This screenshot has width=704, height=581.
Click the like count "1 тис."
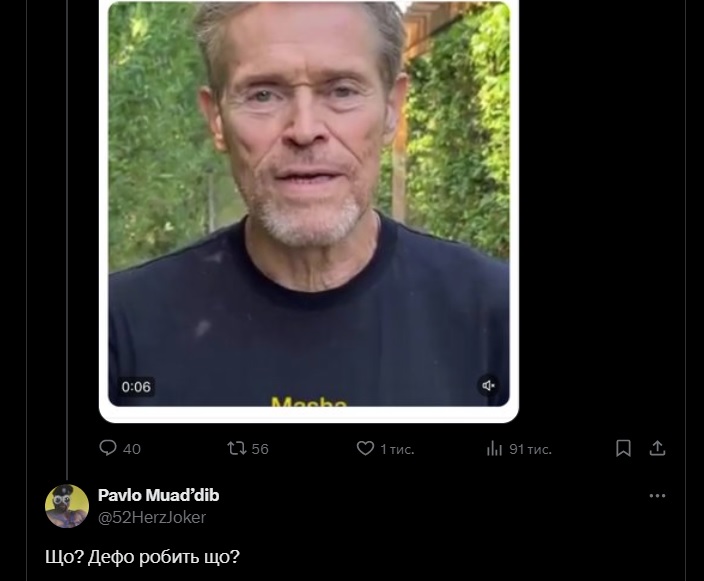pyautogui.click(x=397, y=449)
